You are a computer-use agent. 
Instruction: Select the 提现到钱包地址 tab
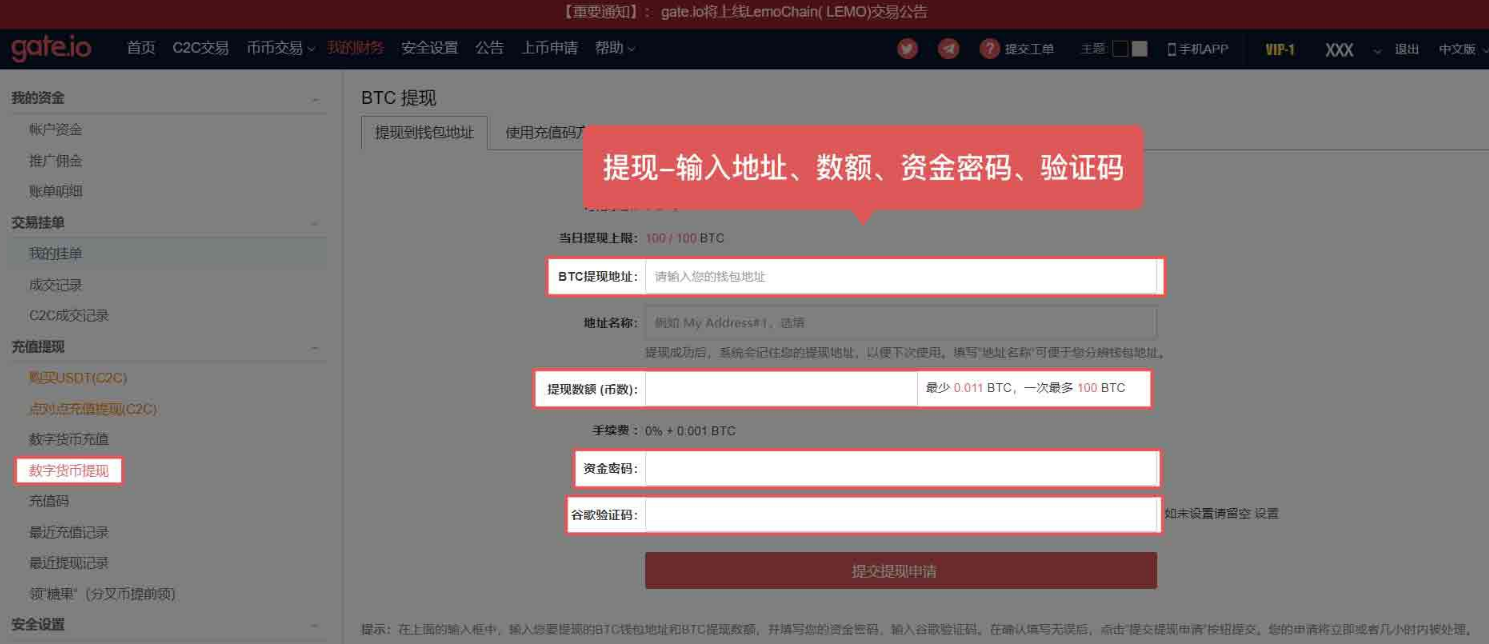pyautogui.click(x=424, y=132)
